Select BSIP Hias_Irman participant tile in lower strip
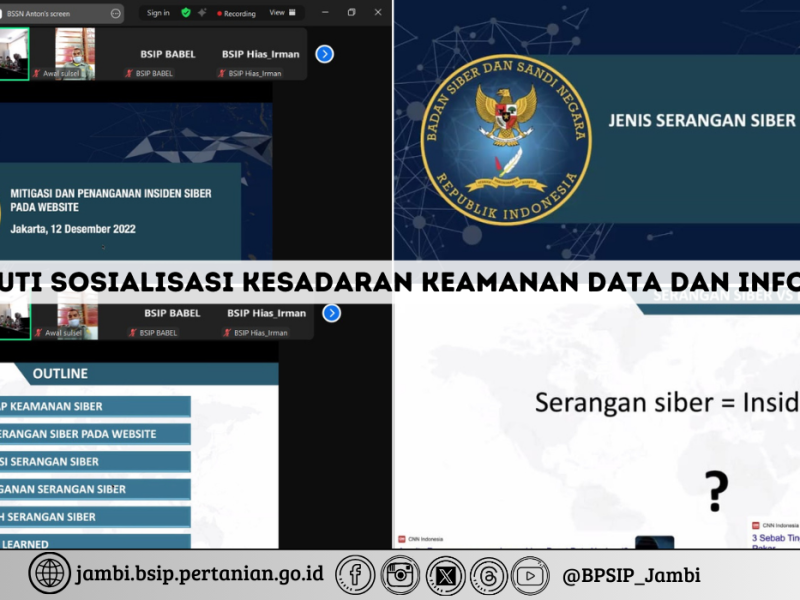 click(266, 322)
